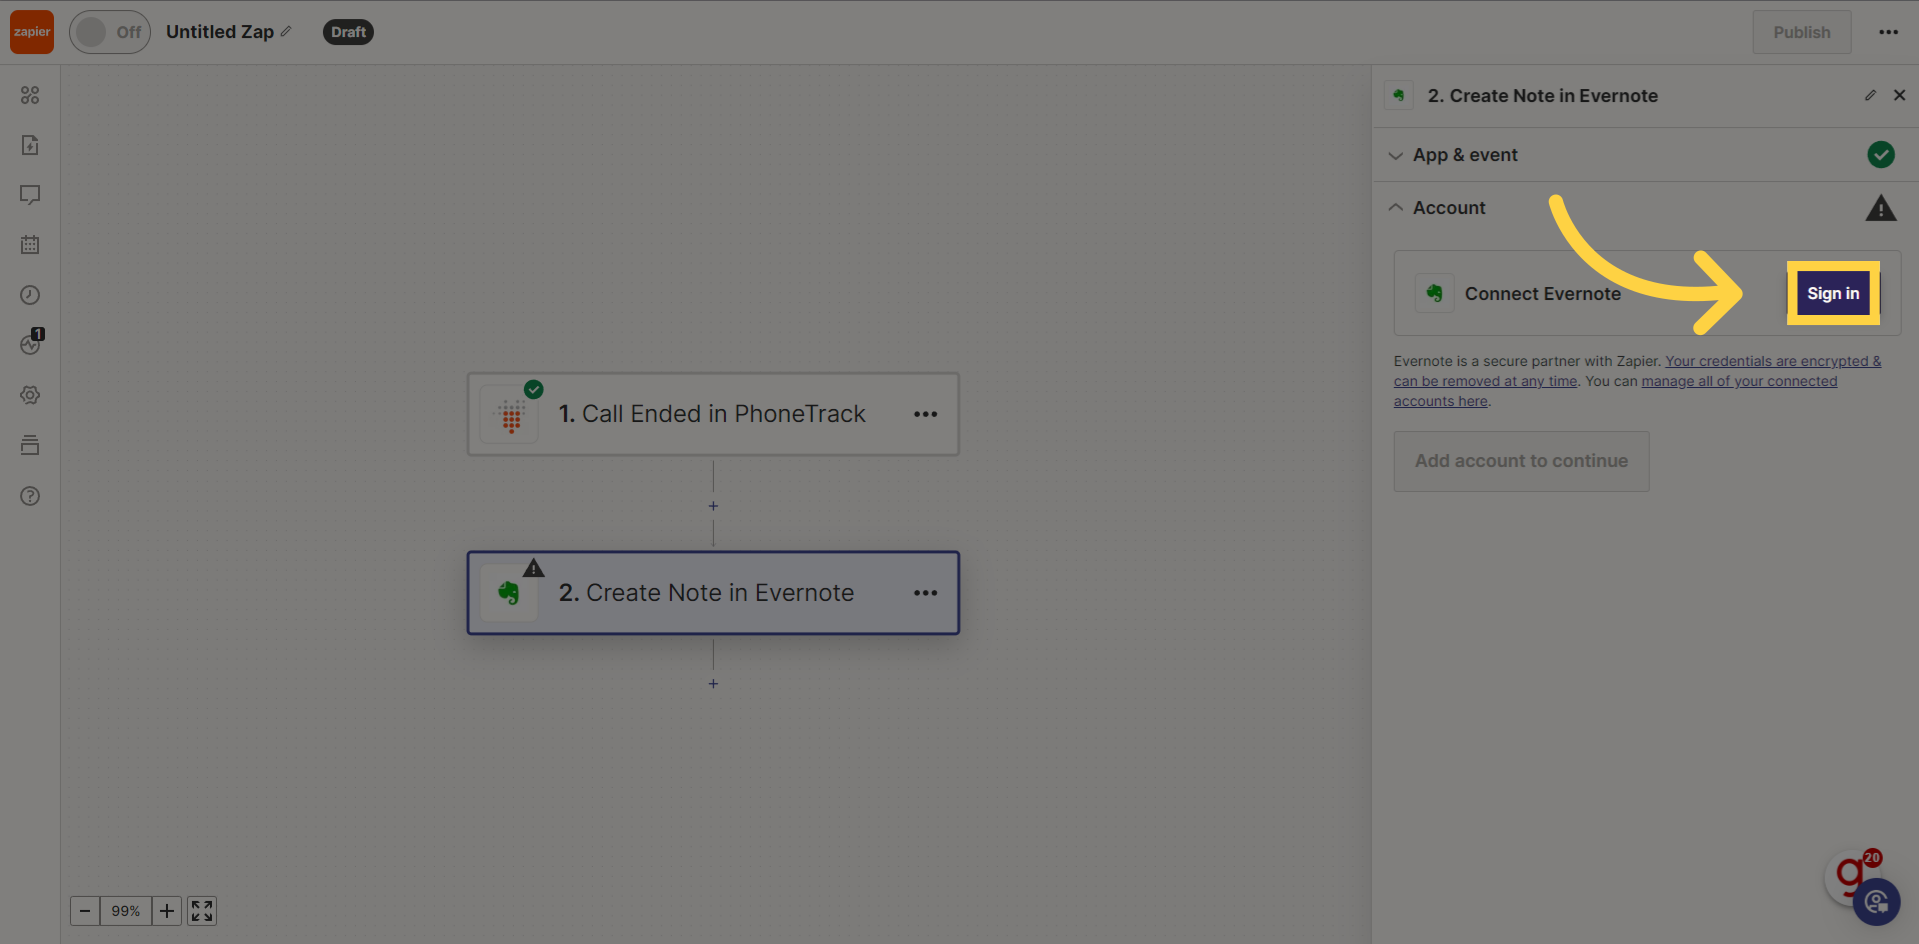Open the chat support widget icon
This screenshot has width=1919, height=944.
[x=1876, y=902]
